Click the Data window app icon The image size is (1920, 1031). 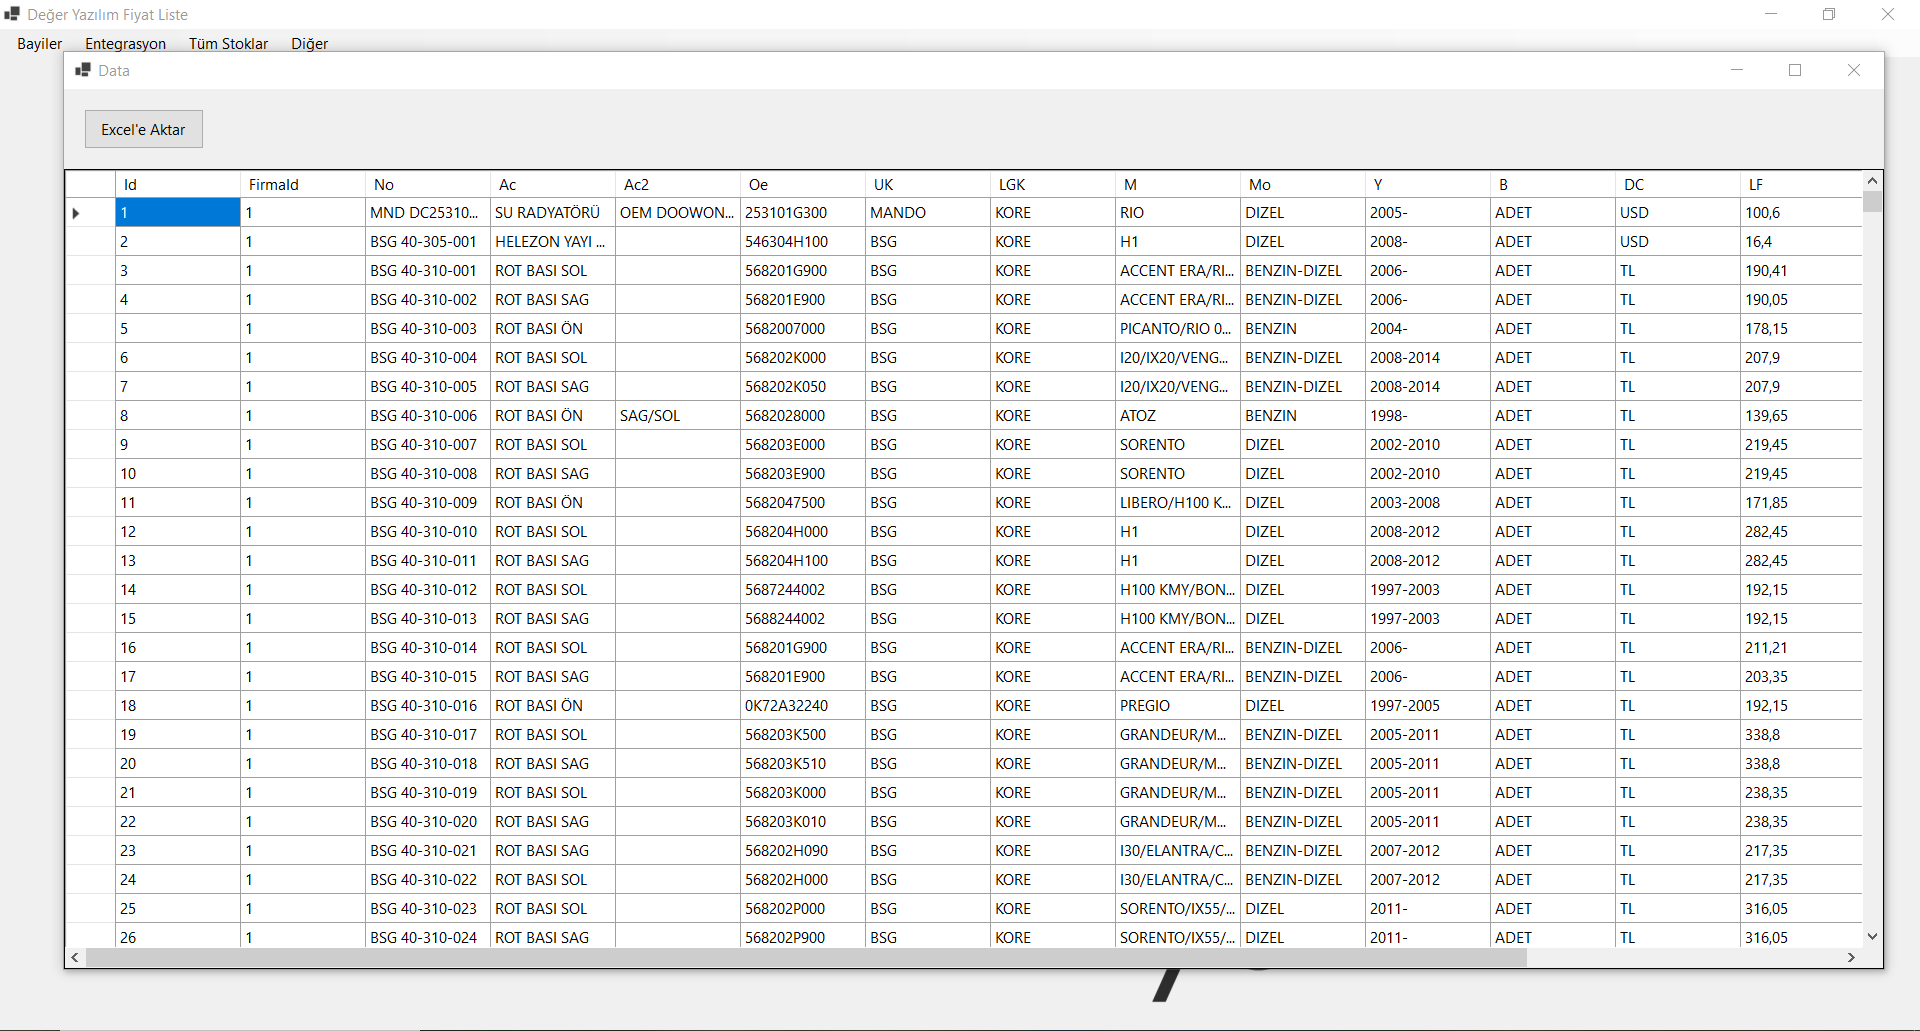click(x=83, y=70)
